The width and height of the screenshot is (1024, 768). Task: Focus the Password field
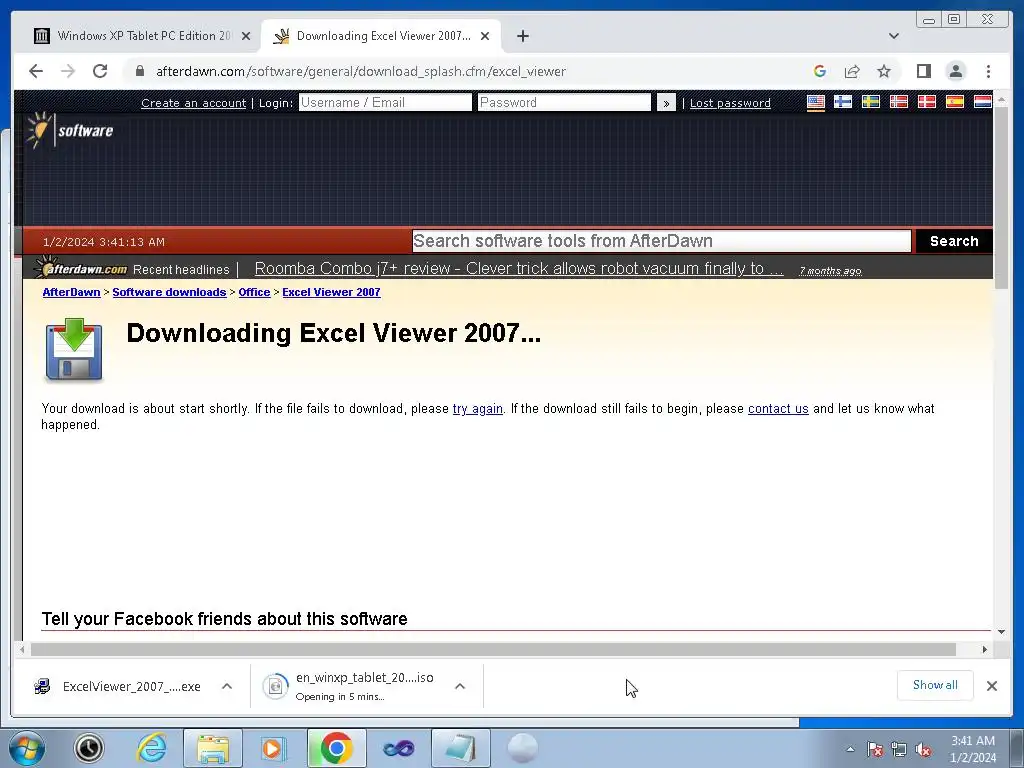click(564, 103)
